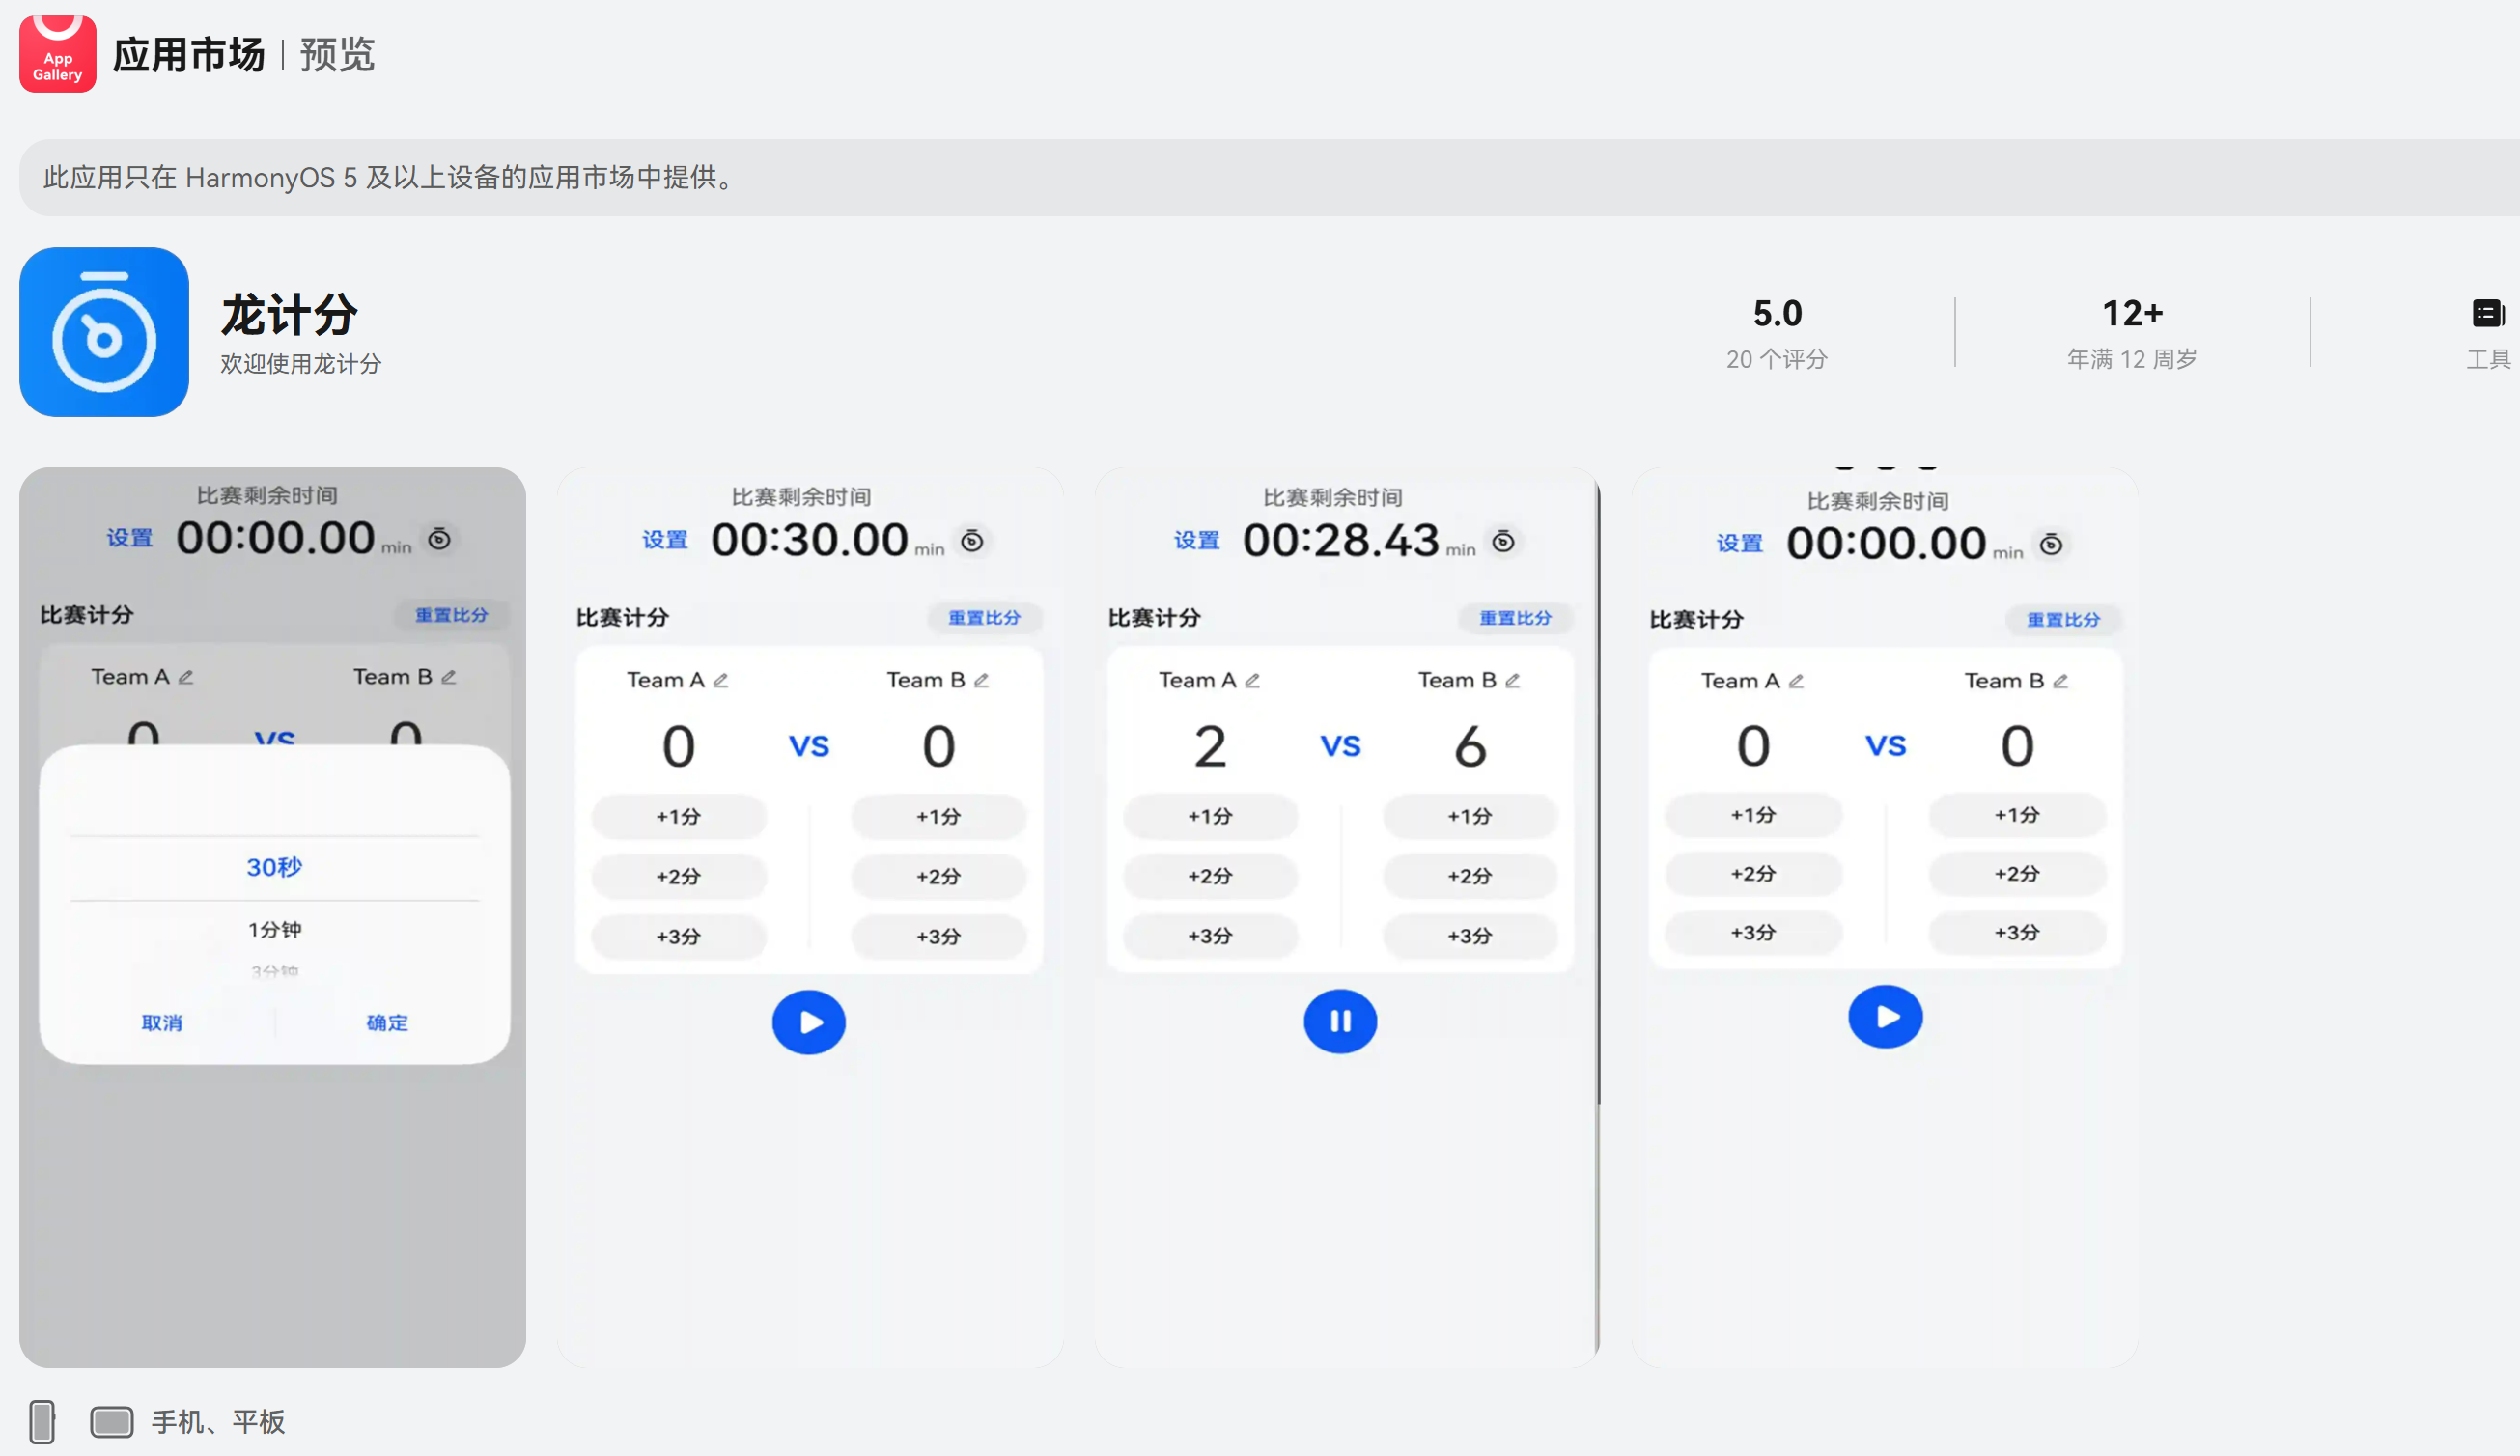Click the 工具 category label
2520x1456 pixels.
point(2488,359)
